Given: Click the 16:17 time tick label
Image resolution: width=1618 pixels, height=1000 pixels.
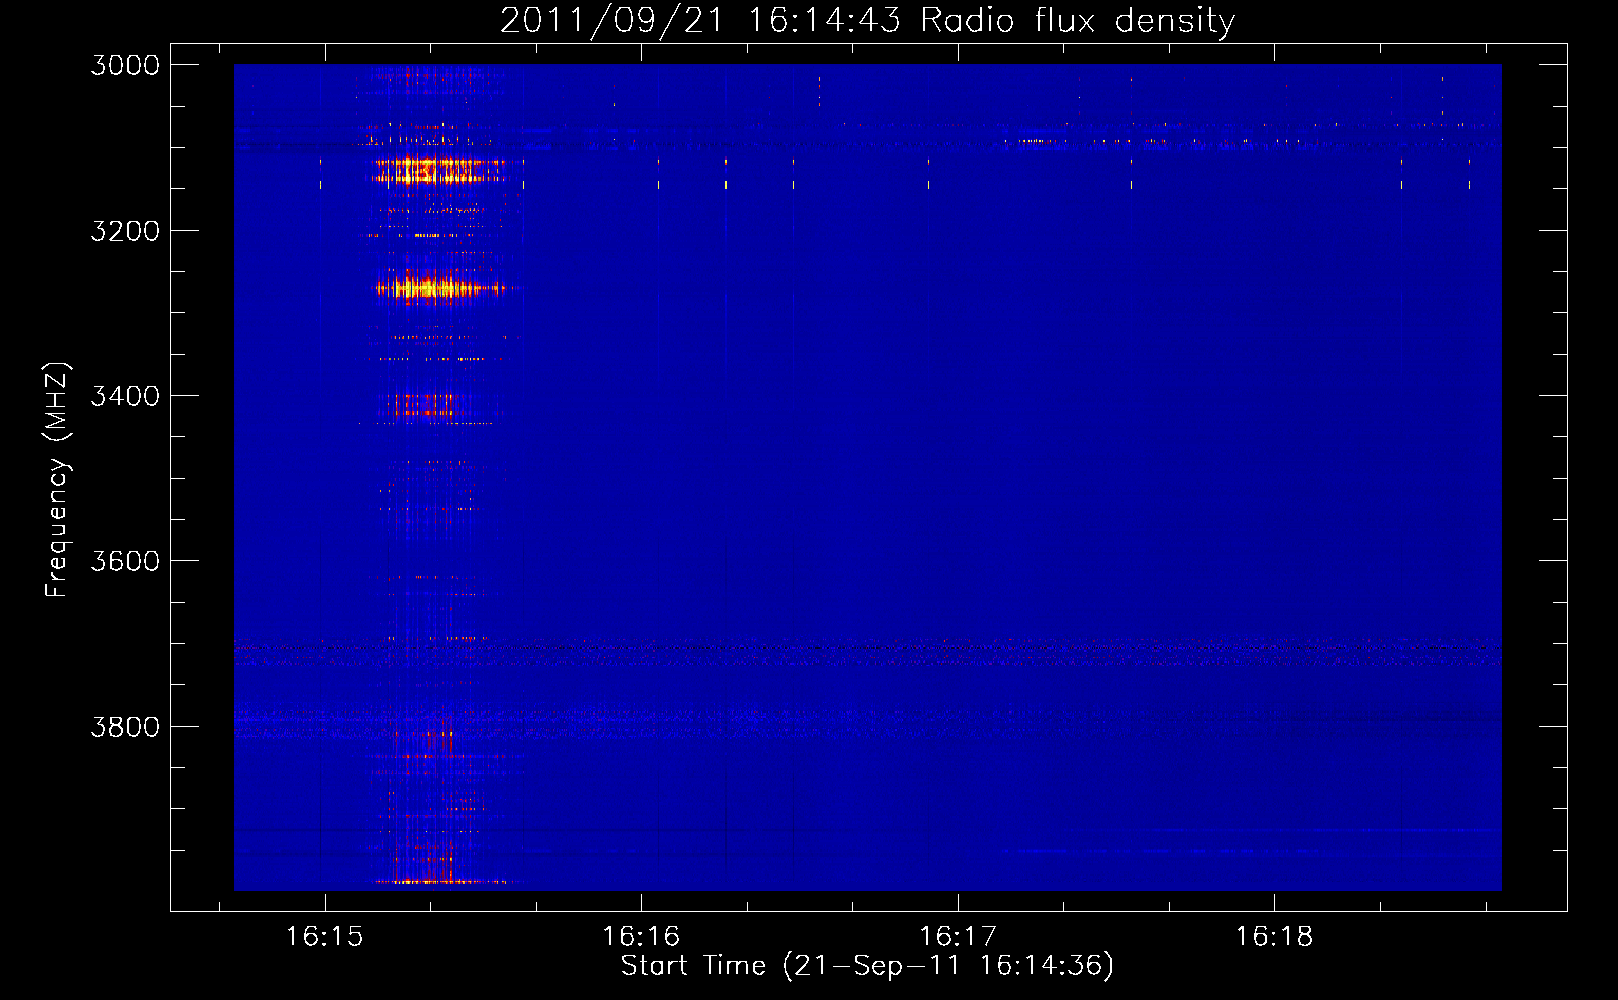Looking at the screenshot, I should 958,936.
